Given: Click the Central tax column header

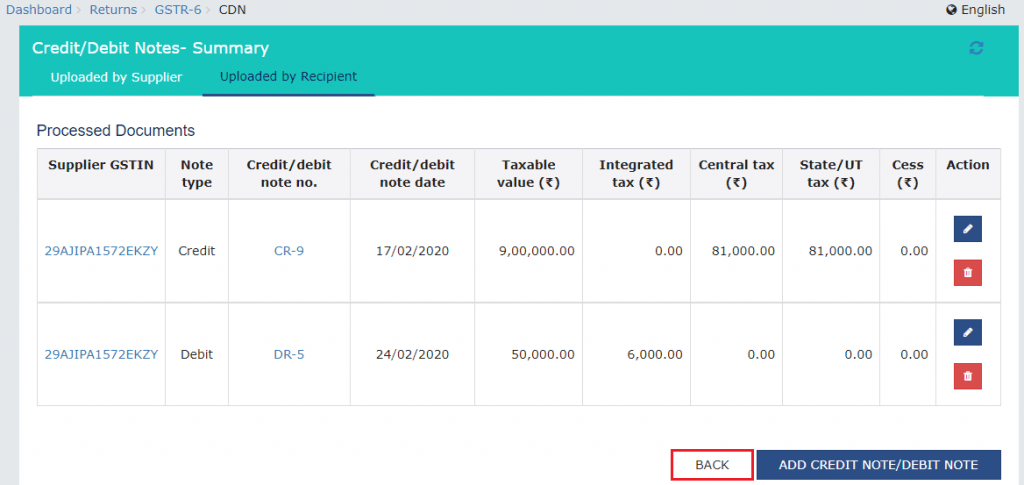Looking at the screenshot, I should tap(736, 174).
